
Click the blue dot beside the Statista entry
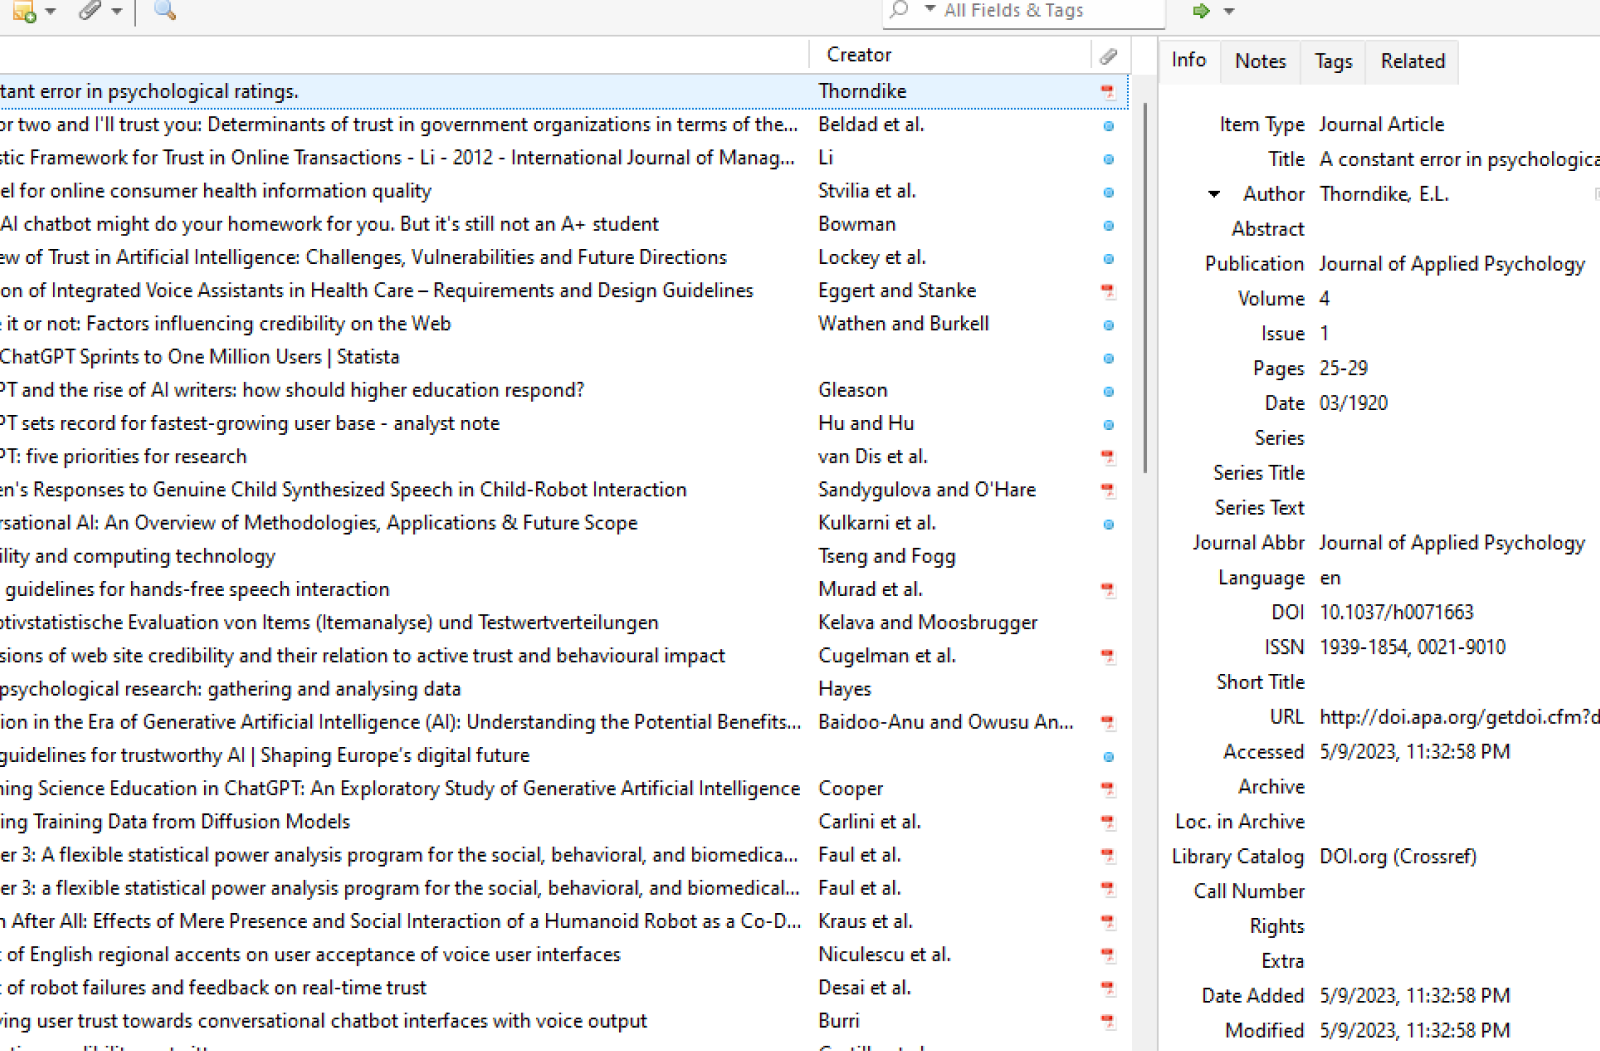pos(1108,358)
